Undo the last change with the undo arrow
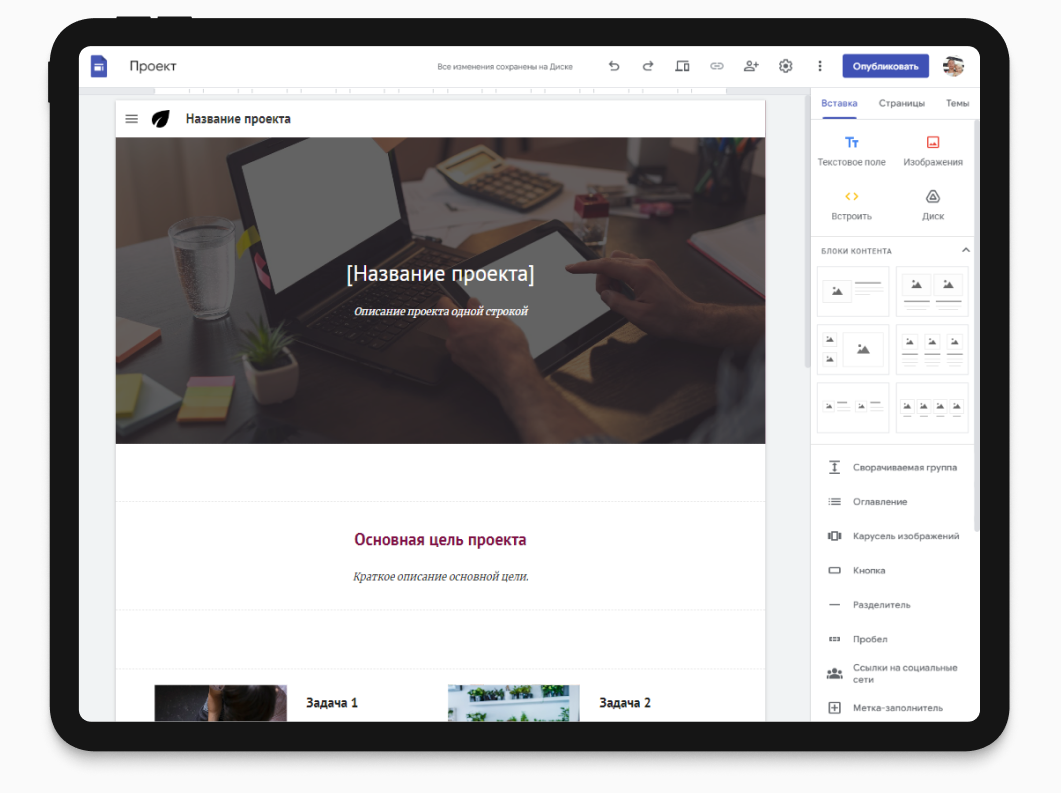 614,65
